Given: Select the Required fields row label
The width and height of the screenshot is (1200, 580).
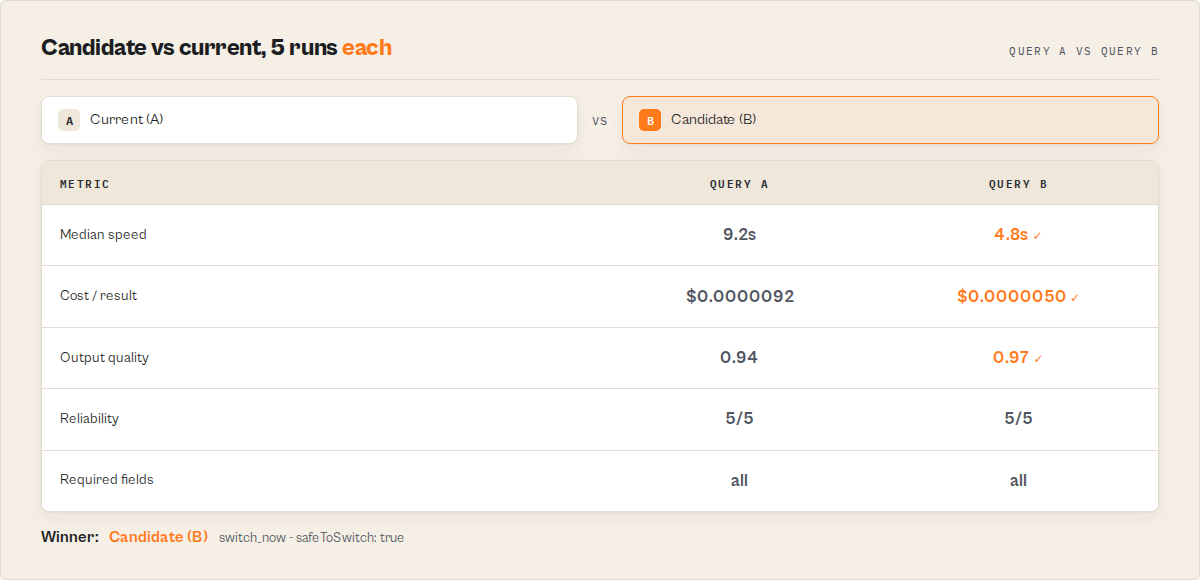Looking at the screenshot, I should click(107, 480).
